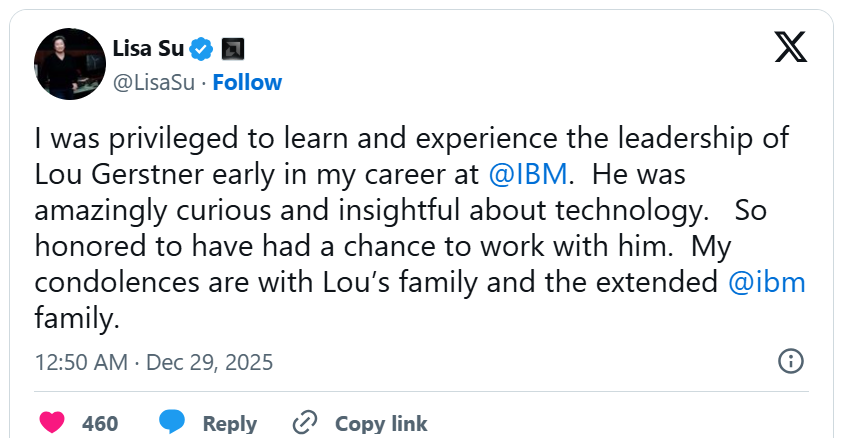Click the X logo icon

coord(790,48)
